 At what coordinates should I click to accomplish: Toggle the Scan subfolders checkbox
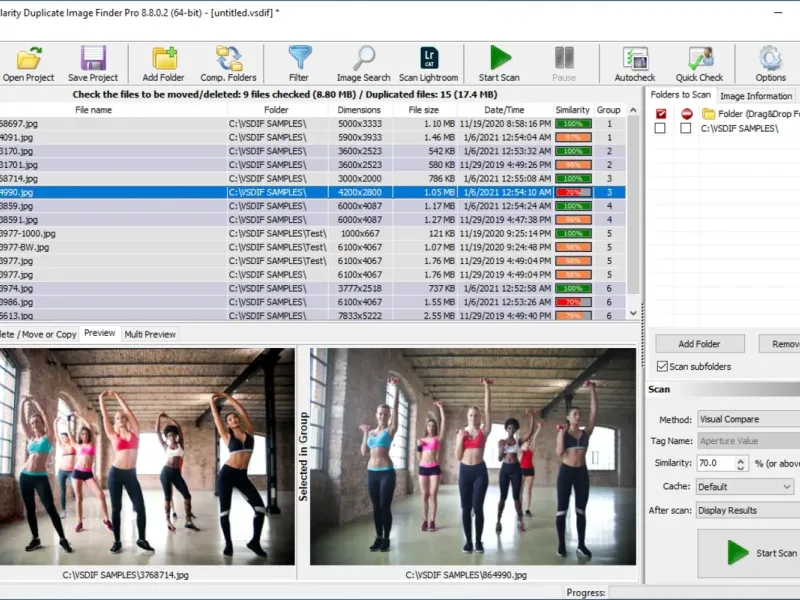click(x=662, y=366)
